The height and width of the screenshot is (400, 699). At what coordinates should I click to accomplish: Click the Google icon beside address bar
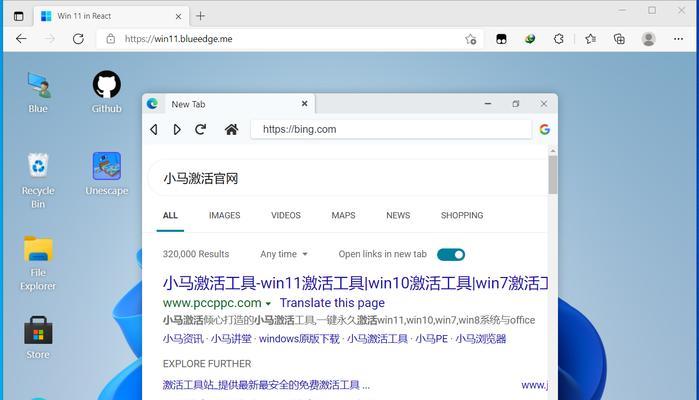click(x=544, y=129)
